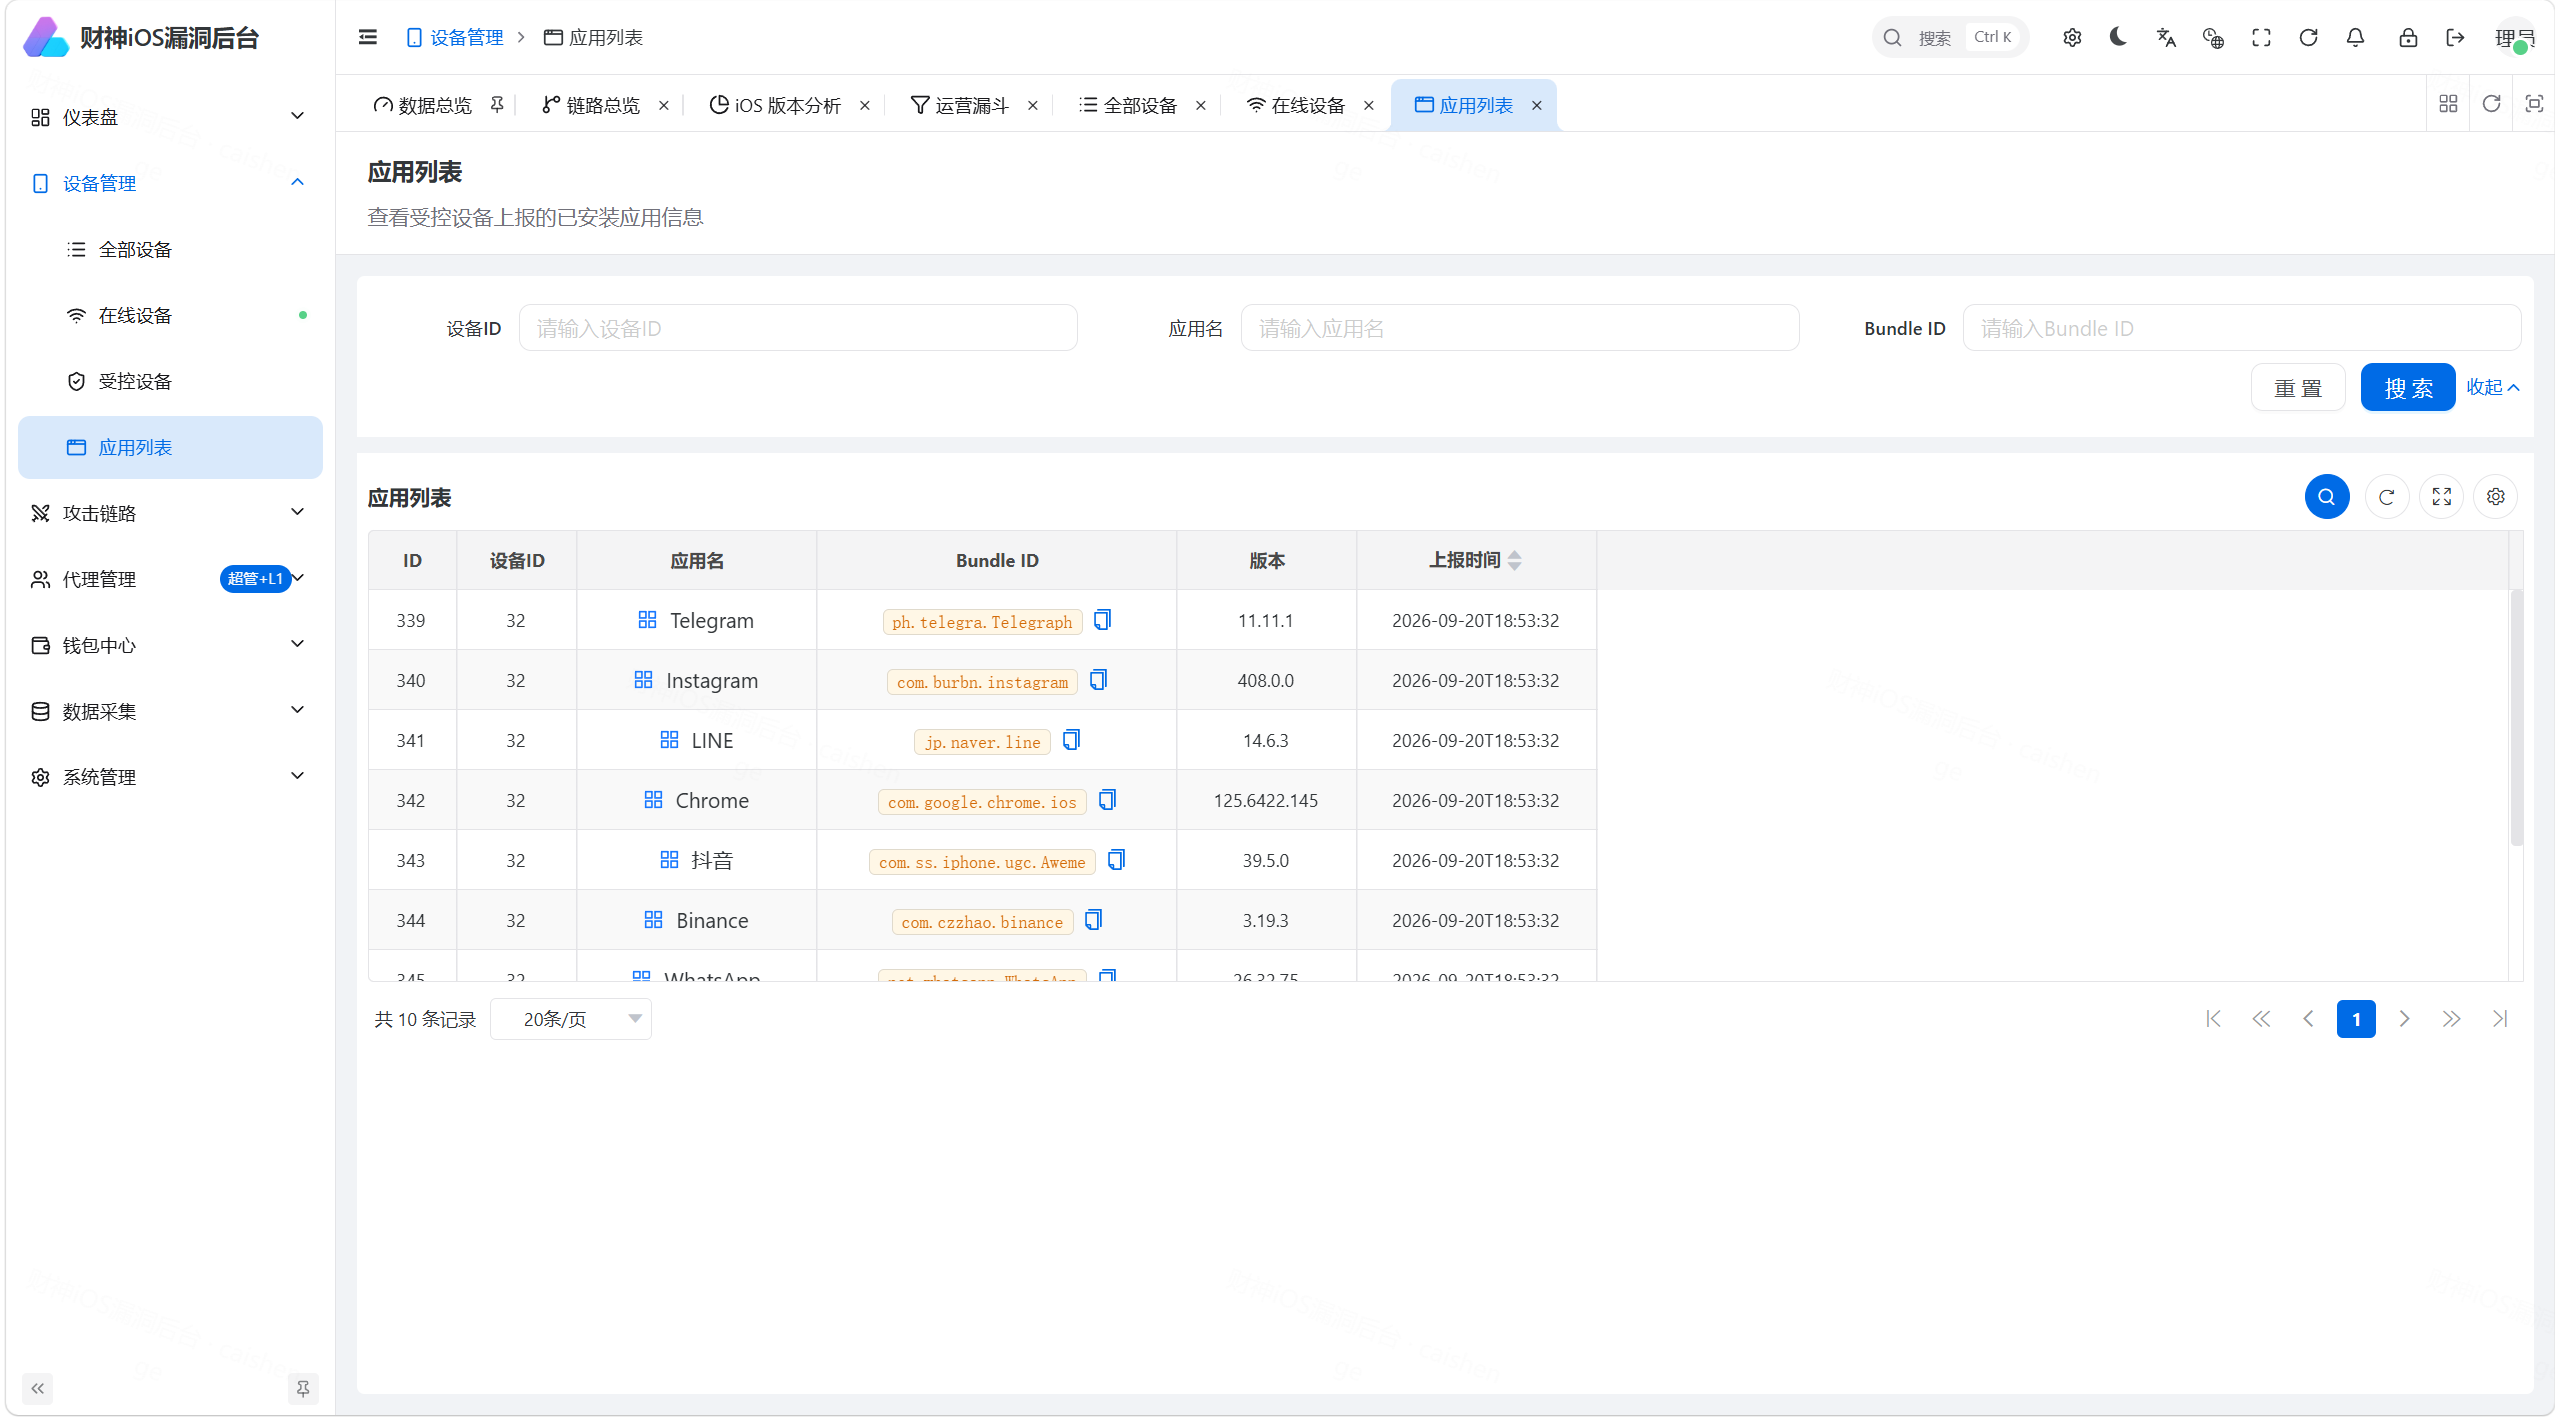Collapse the filter form via 收起
2560x1420 pixels.
pyautogui.click(x=2492, y=387)
